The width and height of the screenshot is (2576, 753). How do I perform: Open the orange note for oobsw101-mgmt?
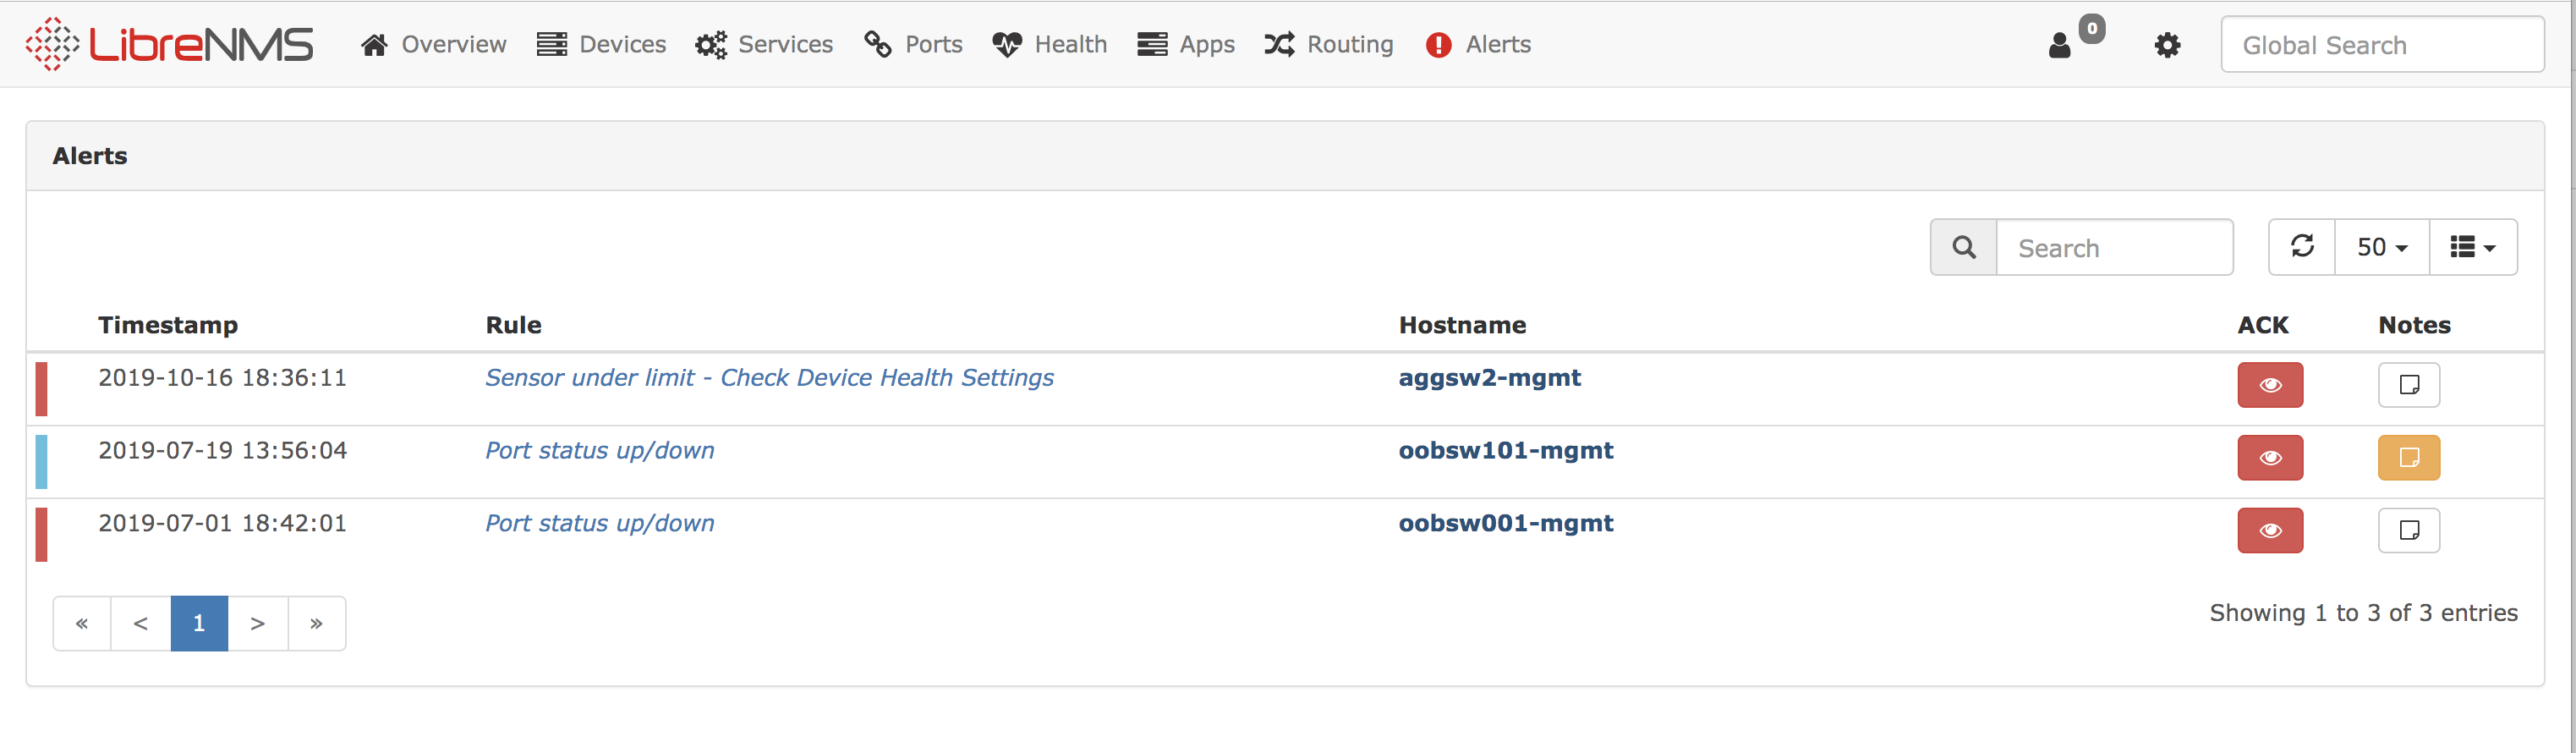tap(2408, 458)
